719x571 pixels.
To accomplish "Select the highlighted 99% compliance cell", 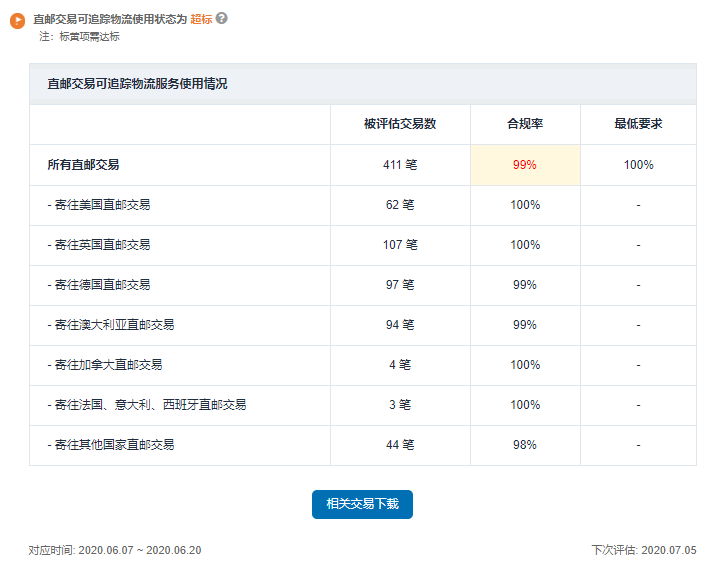I will point(525,165).
